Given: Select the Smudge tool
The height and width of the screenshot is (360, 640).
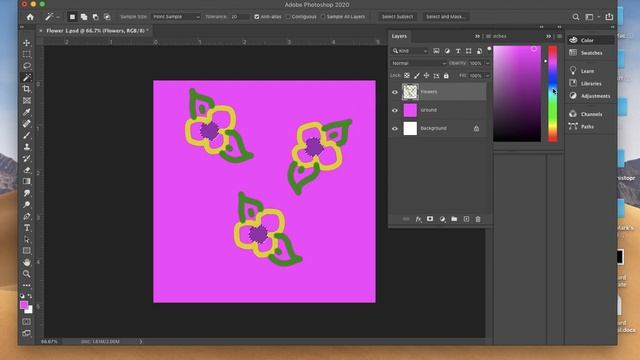Looking at the screenshot, I should point(27,193).
